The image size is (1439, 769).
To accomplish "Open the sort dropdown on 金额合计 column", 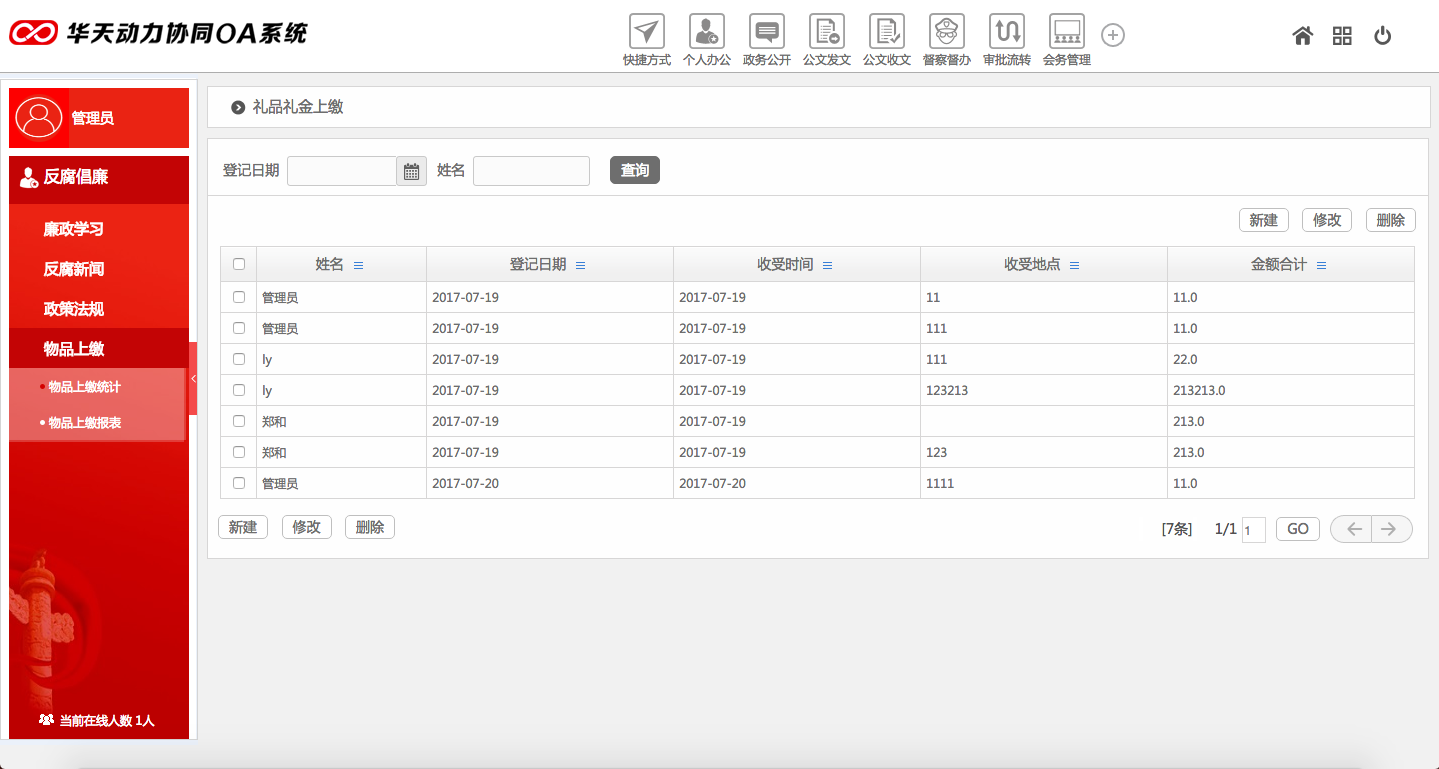I will coord(1320,265).
